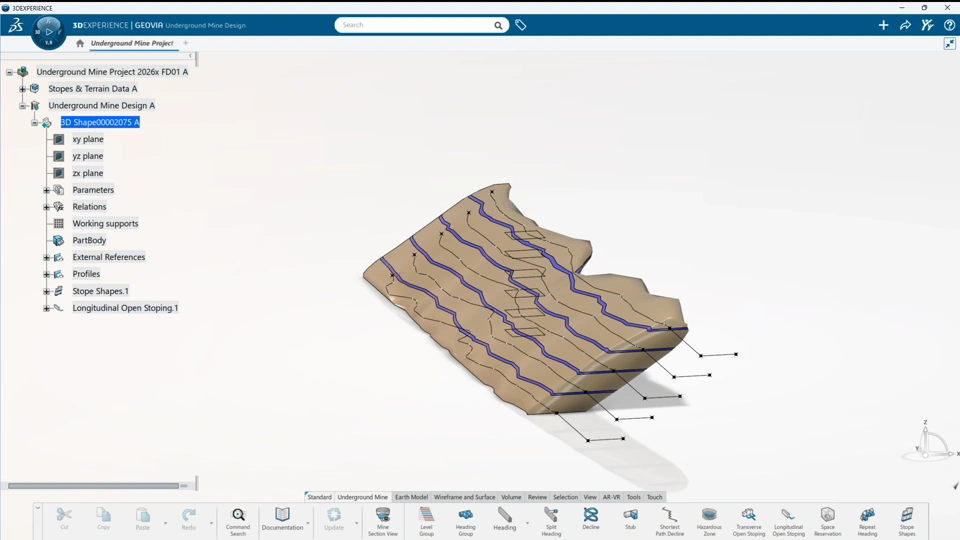This screenshot has width=960, height=540.
Task: Click the Share arrow icon
Action: click(x=905, y=25)
